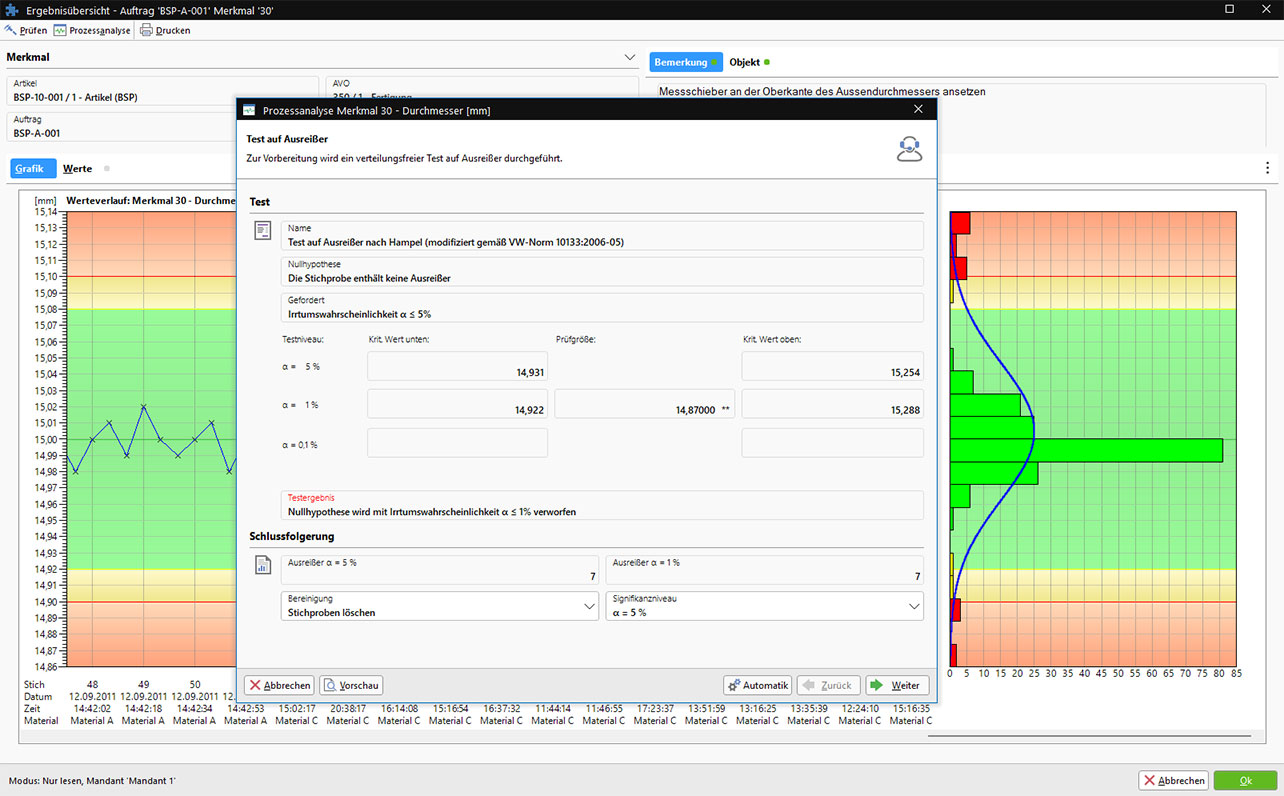
Task: Collapse the Merkmal section chevron
Action: pos(629,57)
